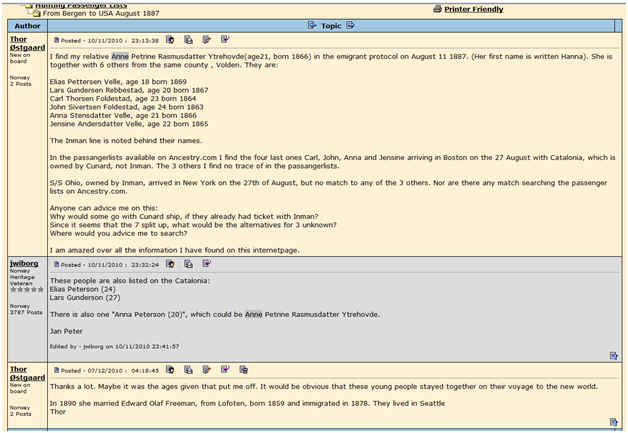View profile icon in the 23:13:38 post

[x=170, y=40]
